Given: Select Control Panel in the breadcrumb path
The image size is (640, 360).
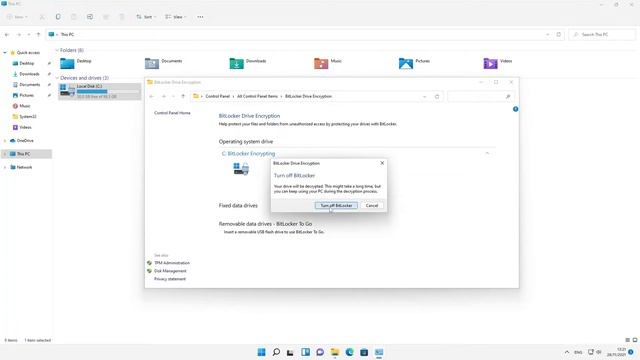Looking at the screenshot, I should 218,96.
